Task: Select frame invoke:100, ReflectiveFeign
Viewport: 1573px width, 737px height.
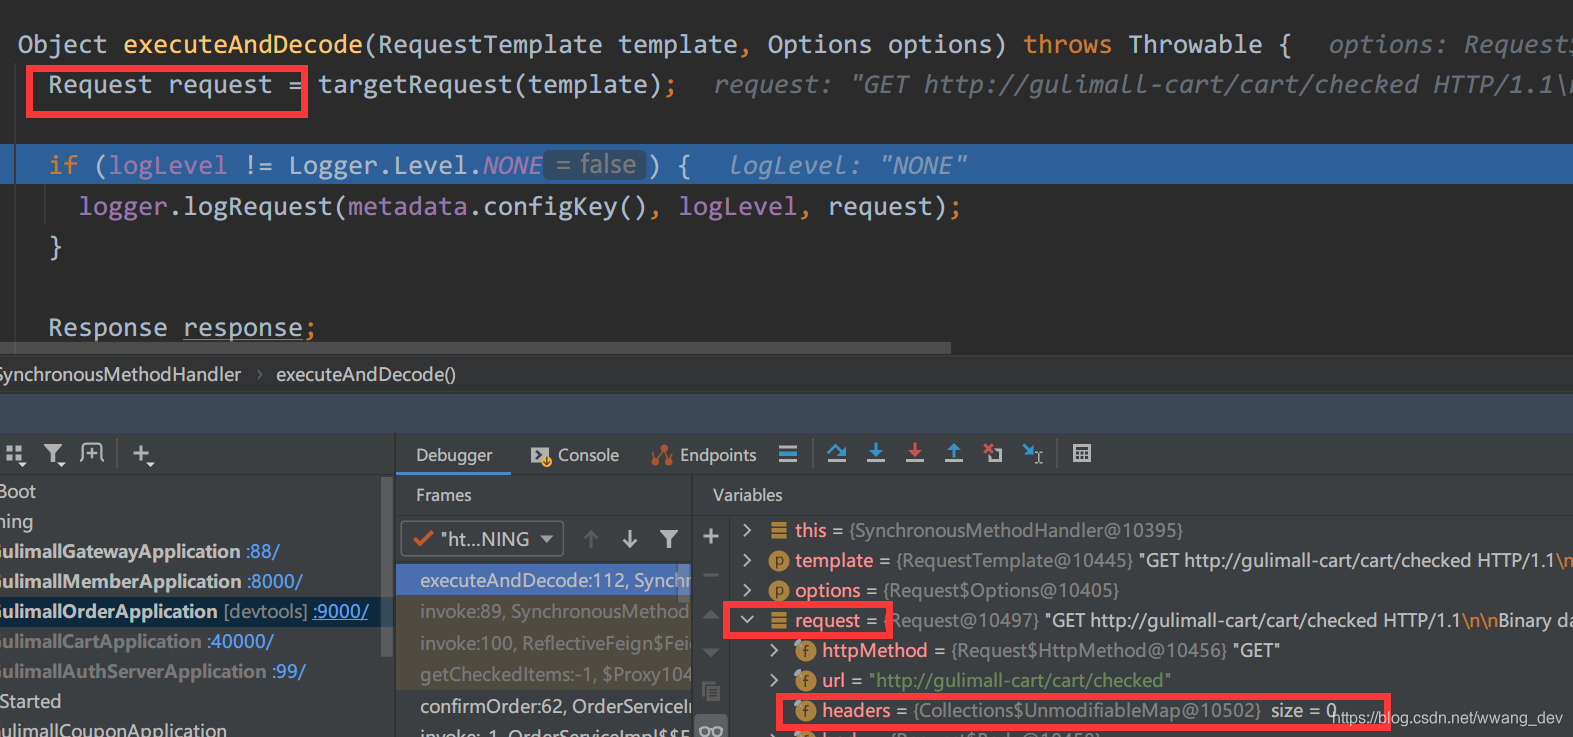Action: [544, 643]
